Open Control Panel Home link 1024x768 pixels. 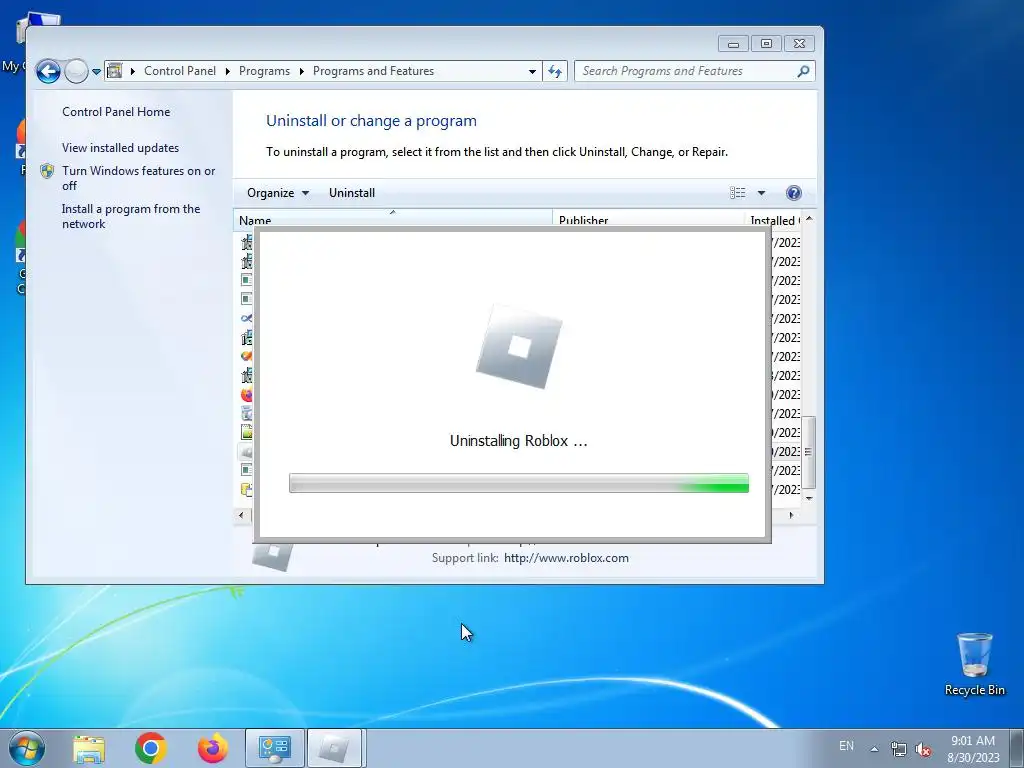(x=116, y=112)
